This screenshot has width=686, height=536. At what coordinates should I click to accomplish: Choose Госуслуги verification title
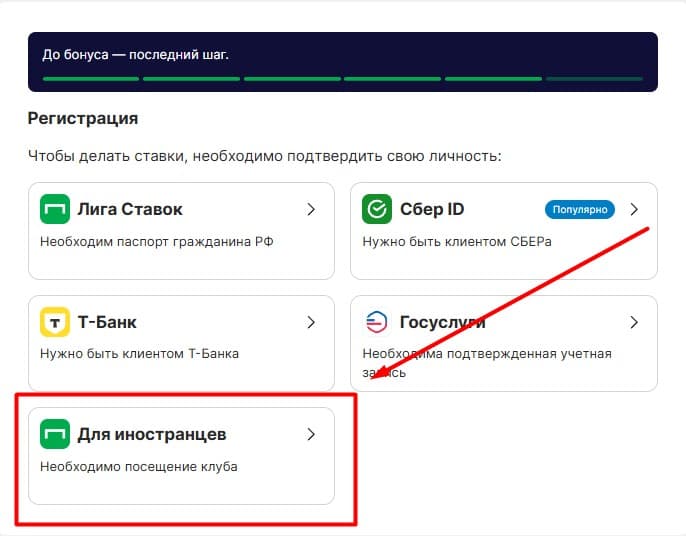pyautogui.click(x=443, y=322)
